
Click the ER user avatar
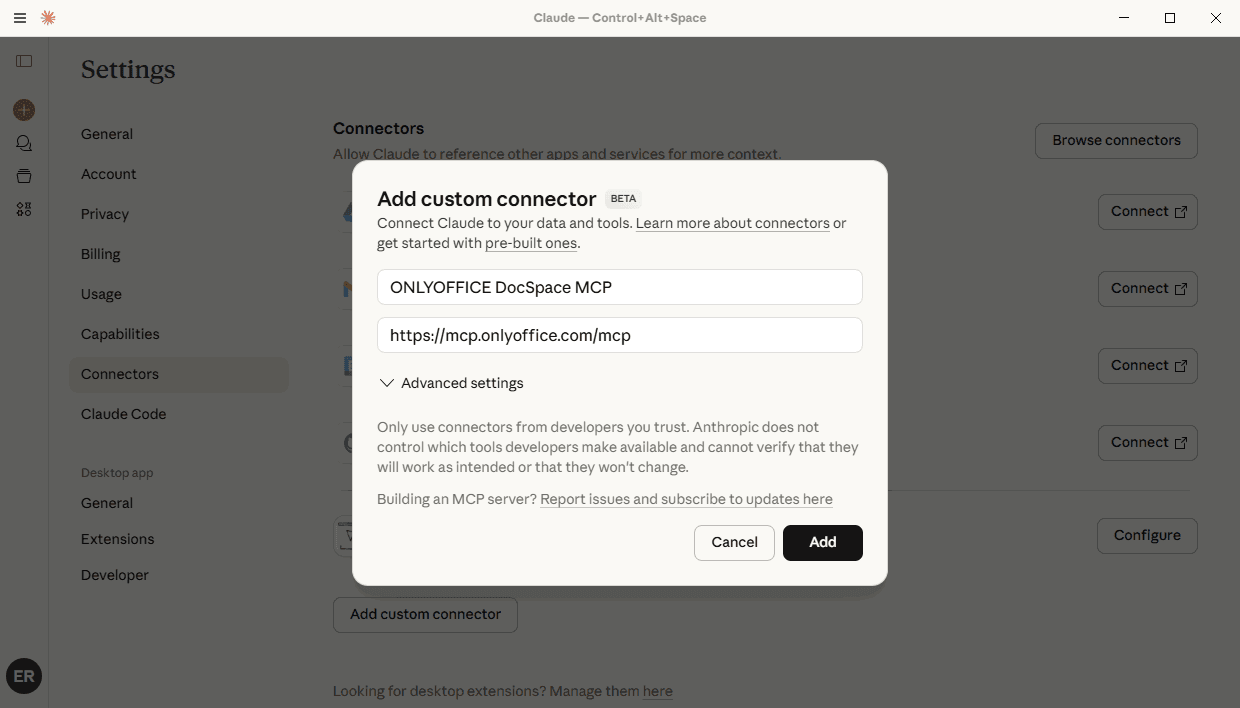[24, 676]
